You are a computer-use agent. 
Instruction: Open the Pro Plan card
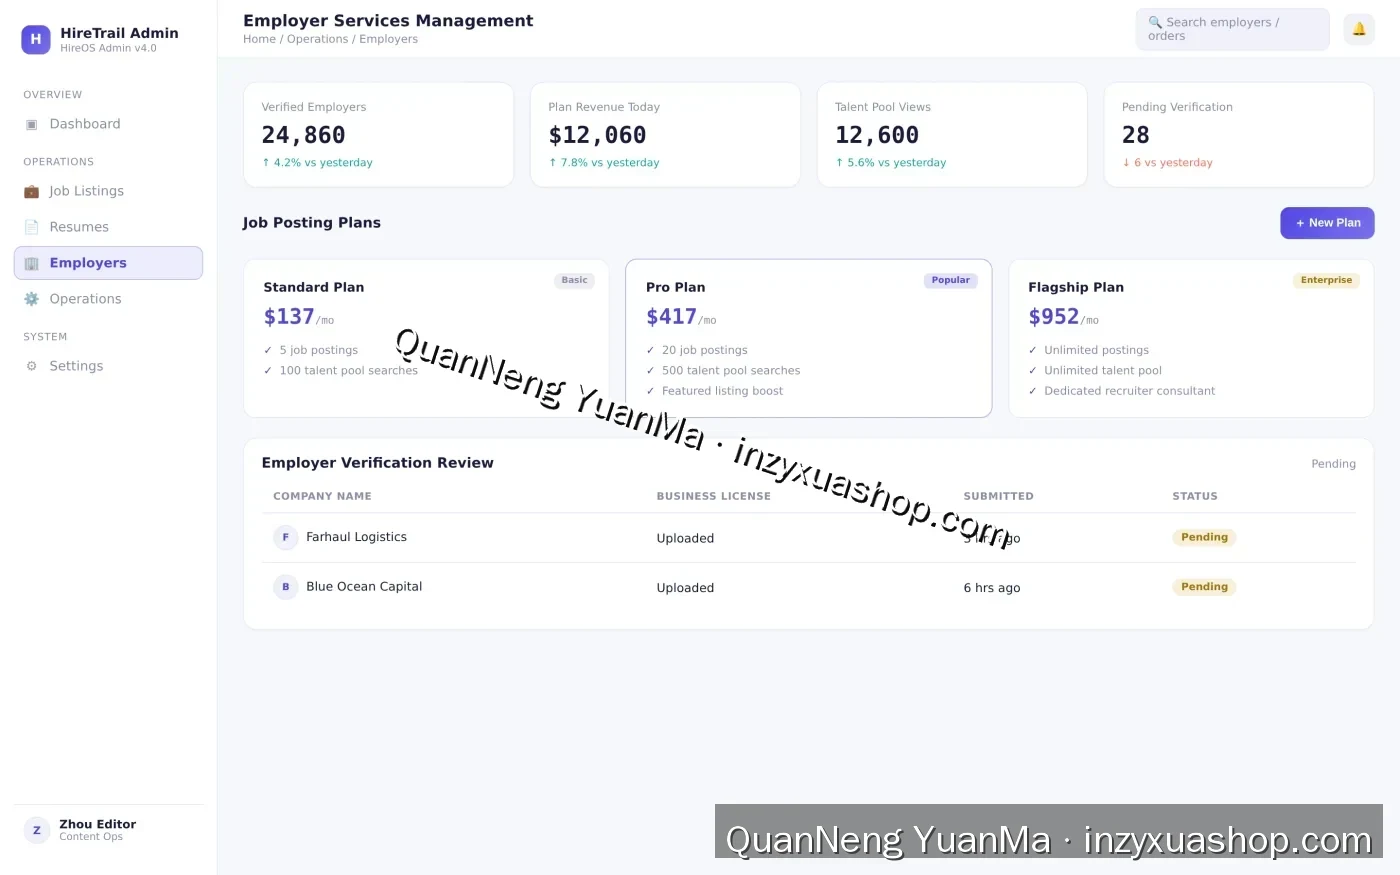coord(809,338)
